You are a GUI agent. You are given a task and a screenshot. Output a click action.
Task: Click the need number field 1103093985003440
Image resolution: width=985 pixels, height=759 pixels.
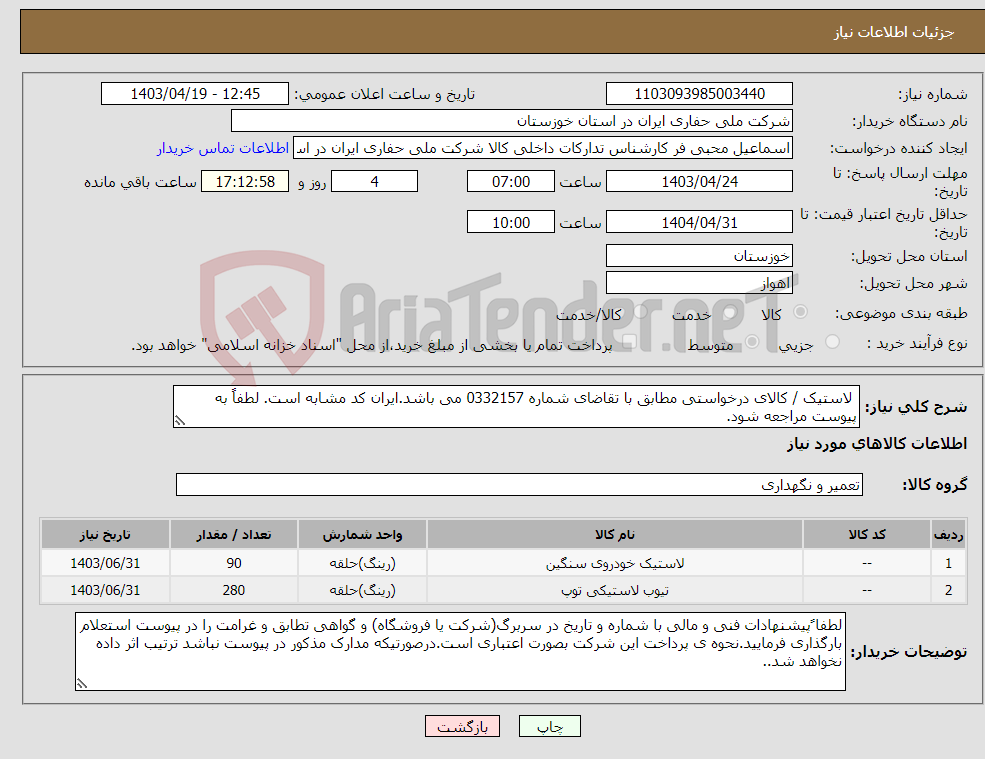699,94
